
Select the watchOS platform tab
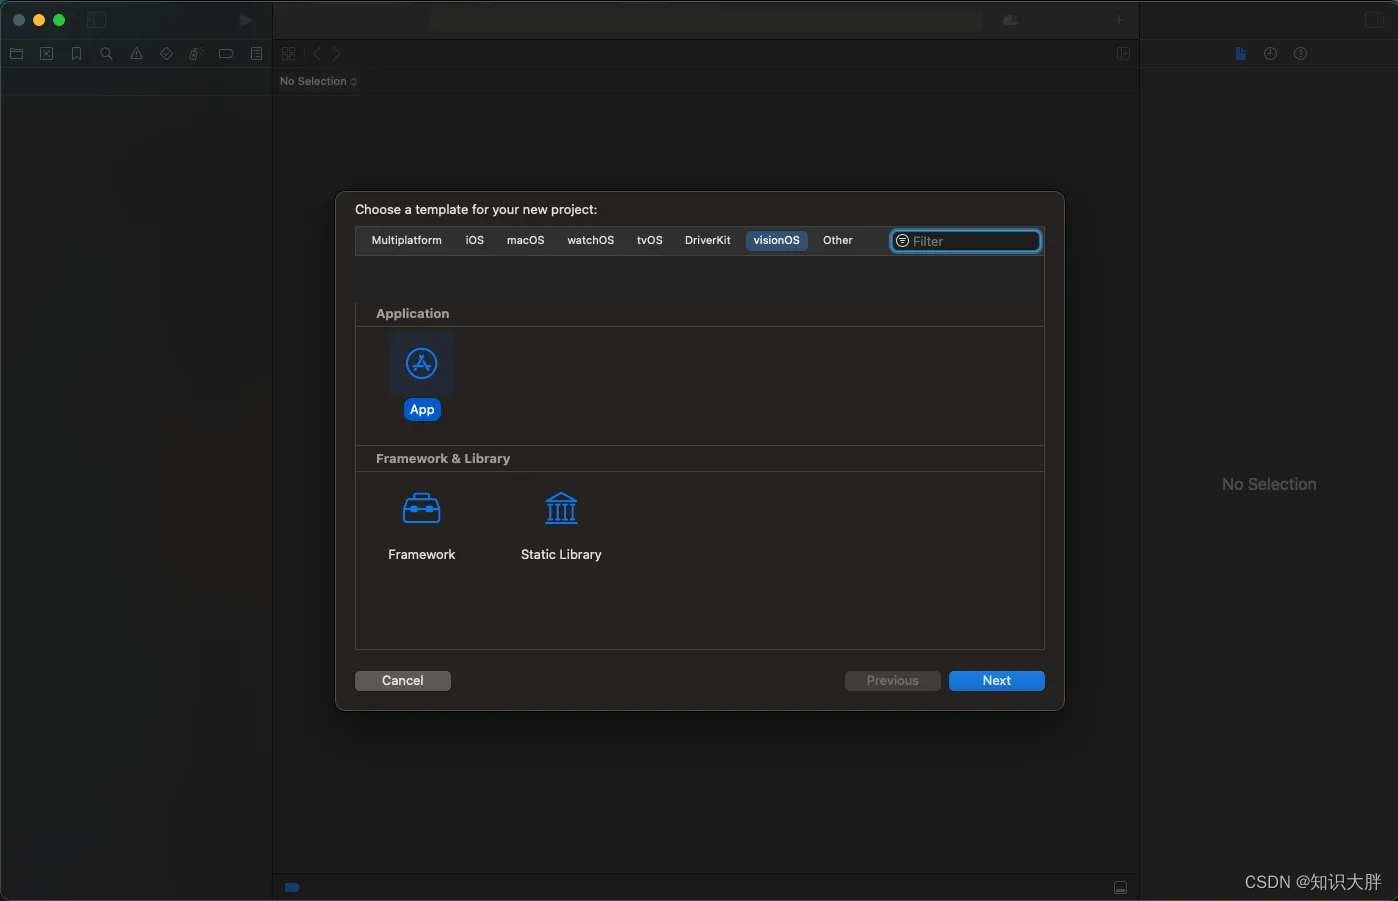coord(591,240)
